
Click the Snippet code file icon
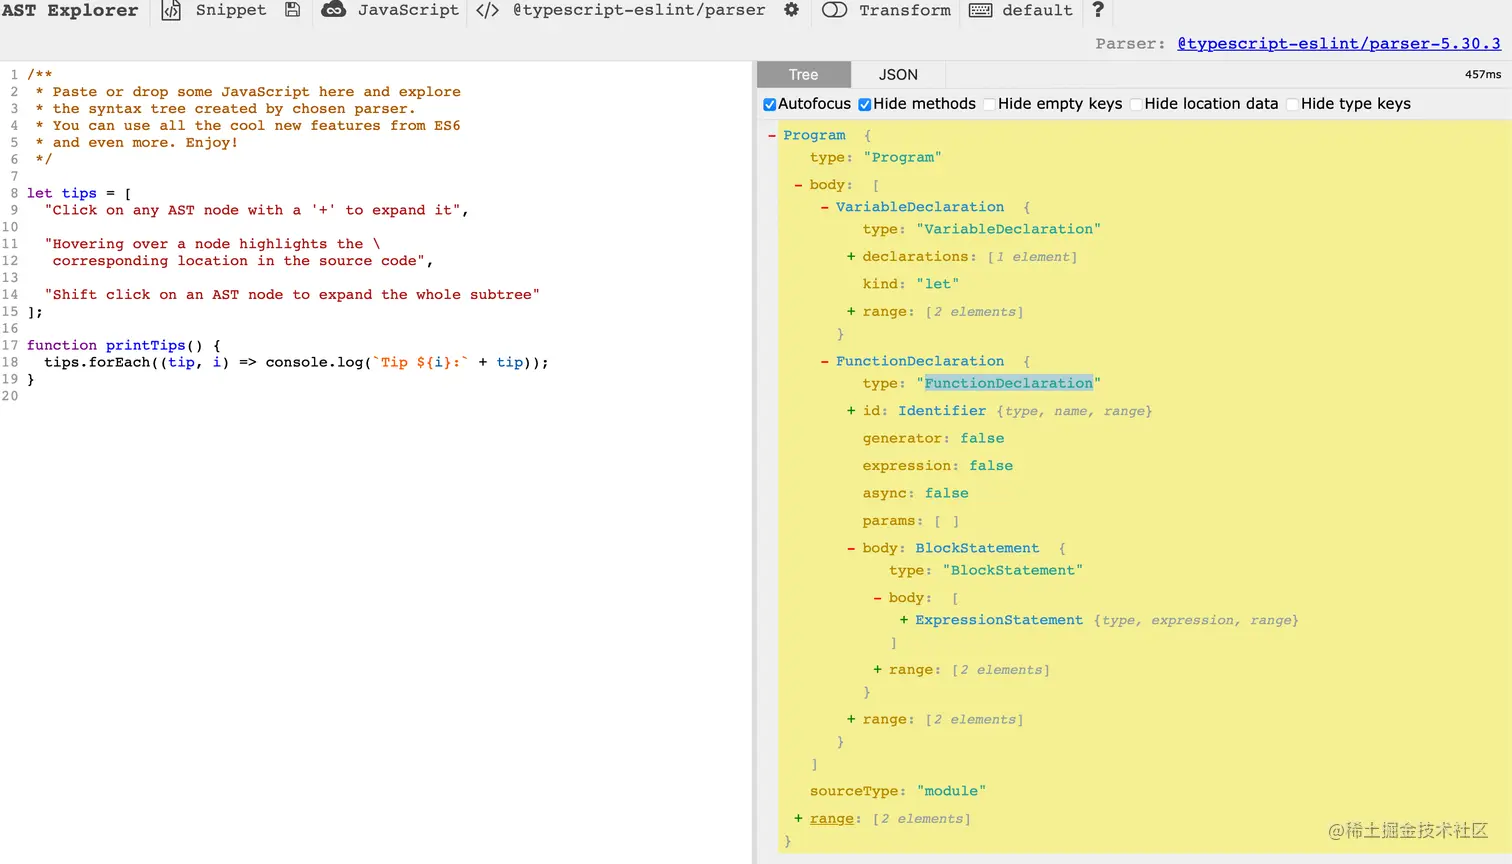[171, 10]
